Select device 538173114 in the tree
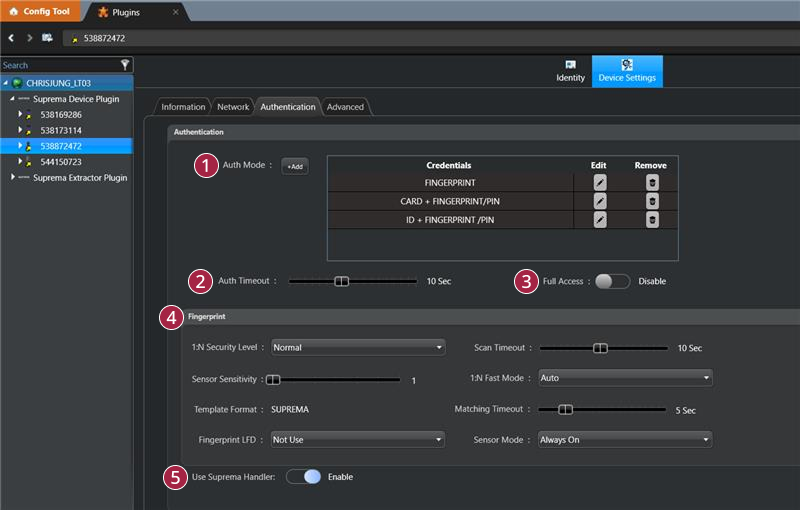 (x=61, y=130)
